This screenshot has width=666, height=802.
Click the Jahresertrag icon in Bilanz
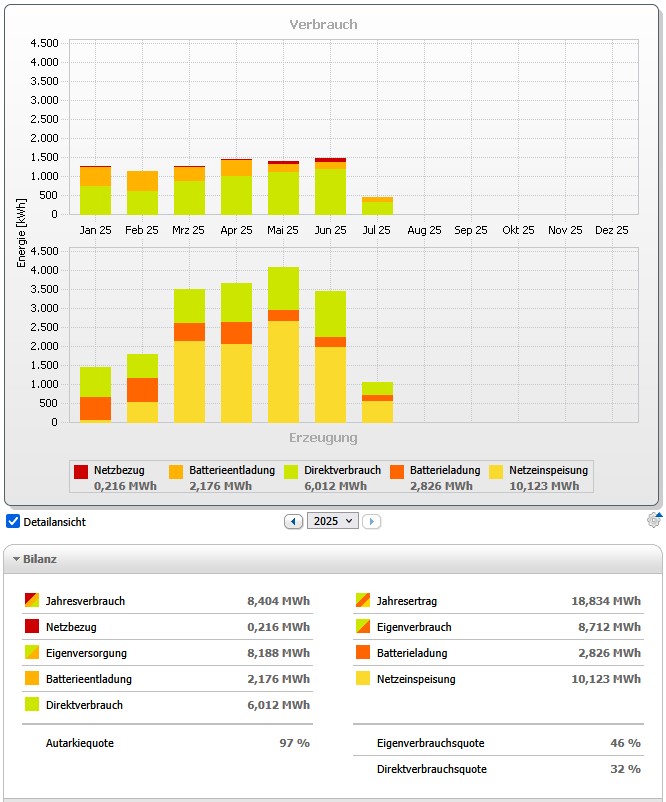(x=362, y=601)
